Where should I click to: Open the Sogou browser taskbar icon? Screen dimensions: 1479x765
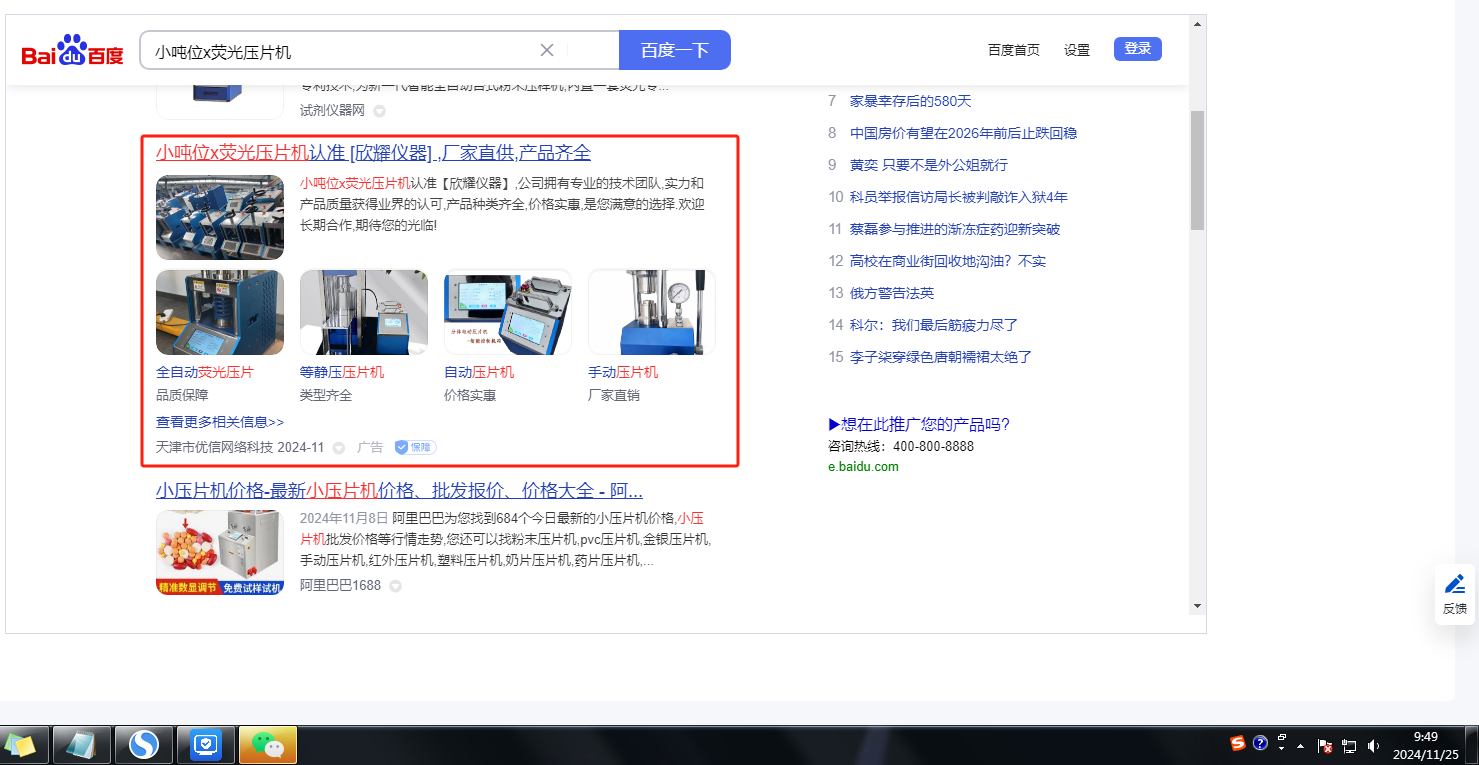[144, 745]
